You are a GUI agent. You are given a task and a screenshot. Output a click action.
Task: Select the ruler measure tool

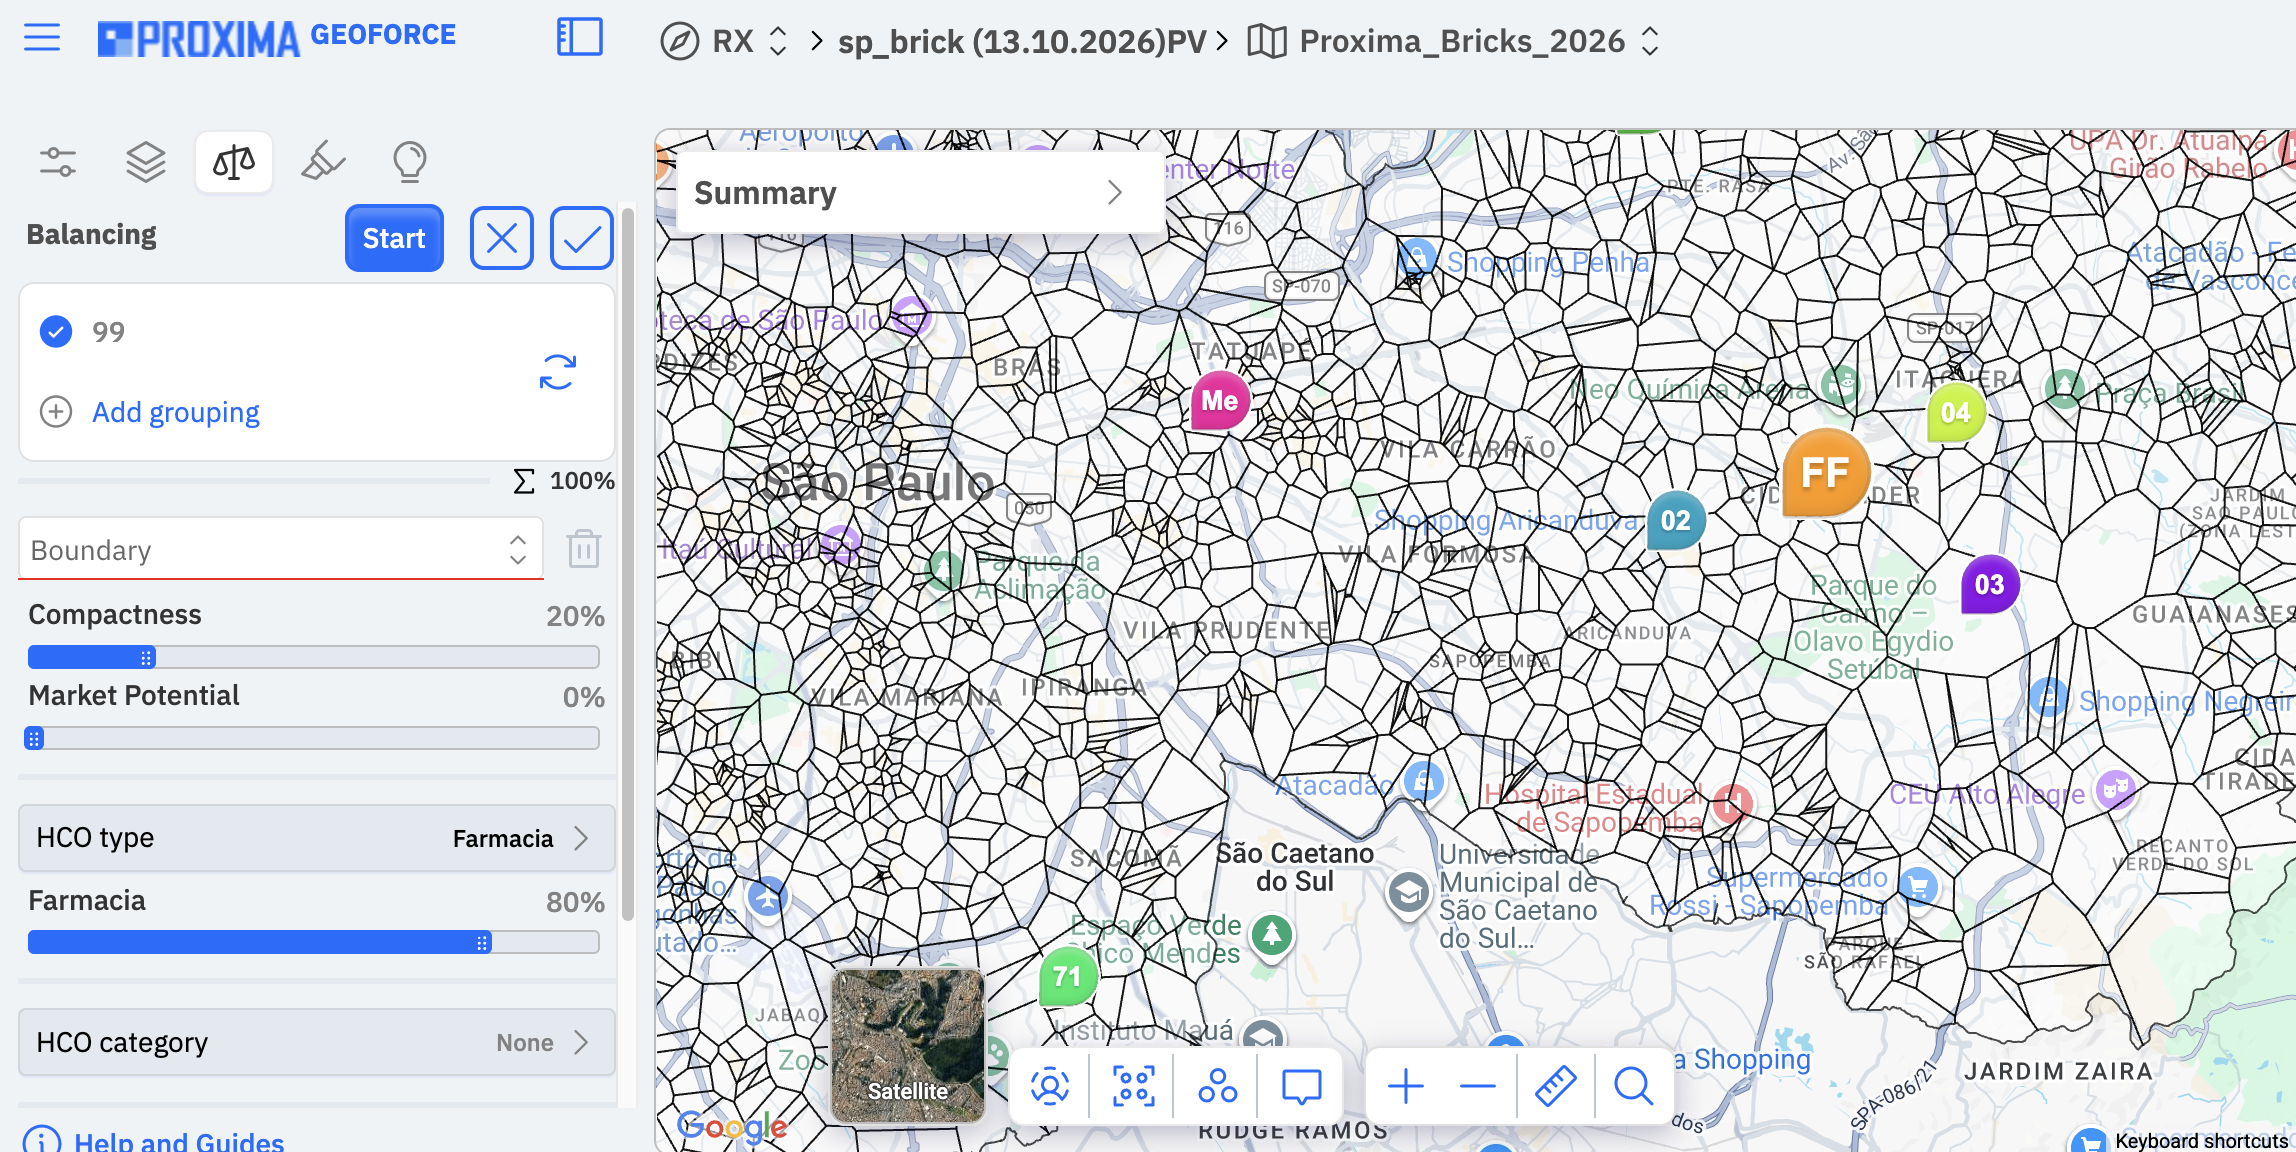point(1556,1085)
